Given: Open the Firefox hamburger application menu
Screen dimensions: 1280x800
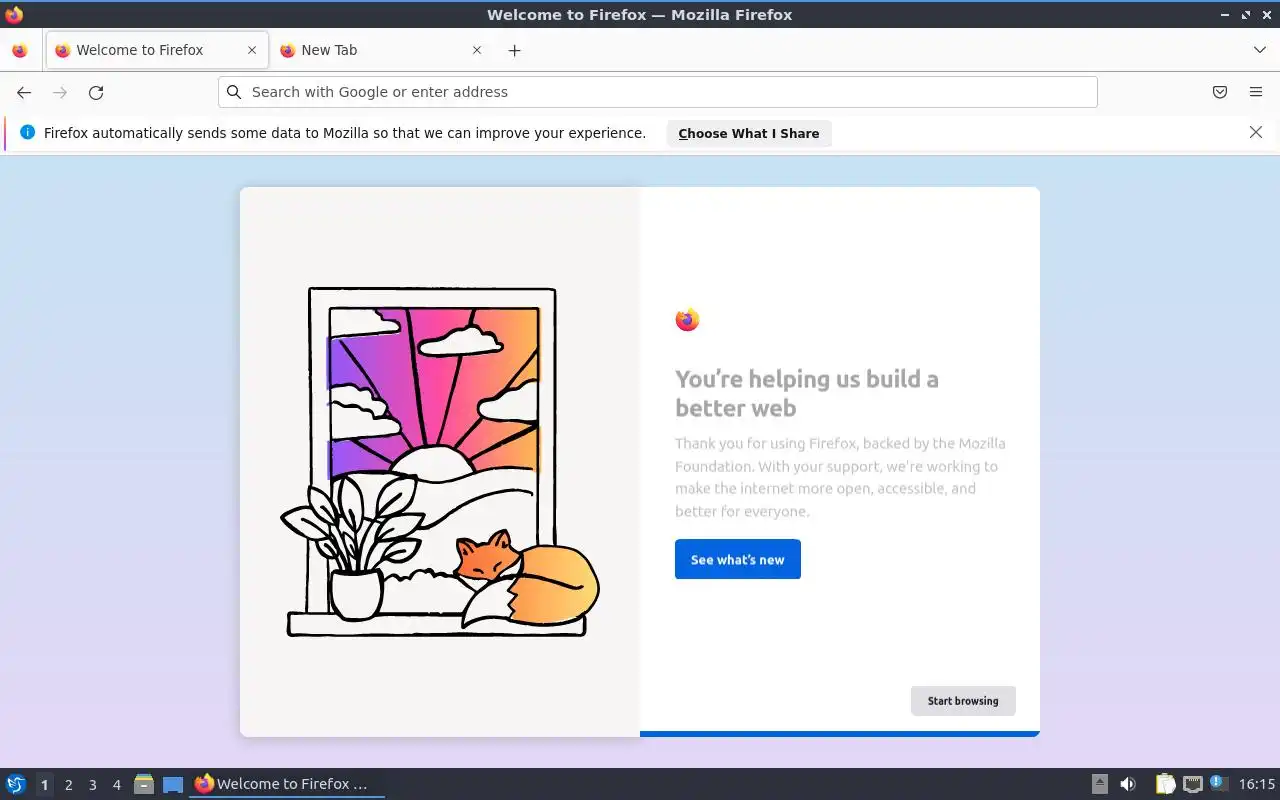Looking at the screenshot, I should [x=1256, y=92].
